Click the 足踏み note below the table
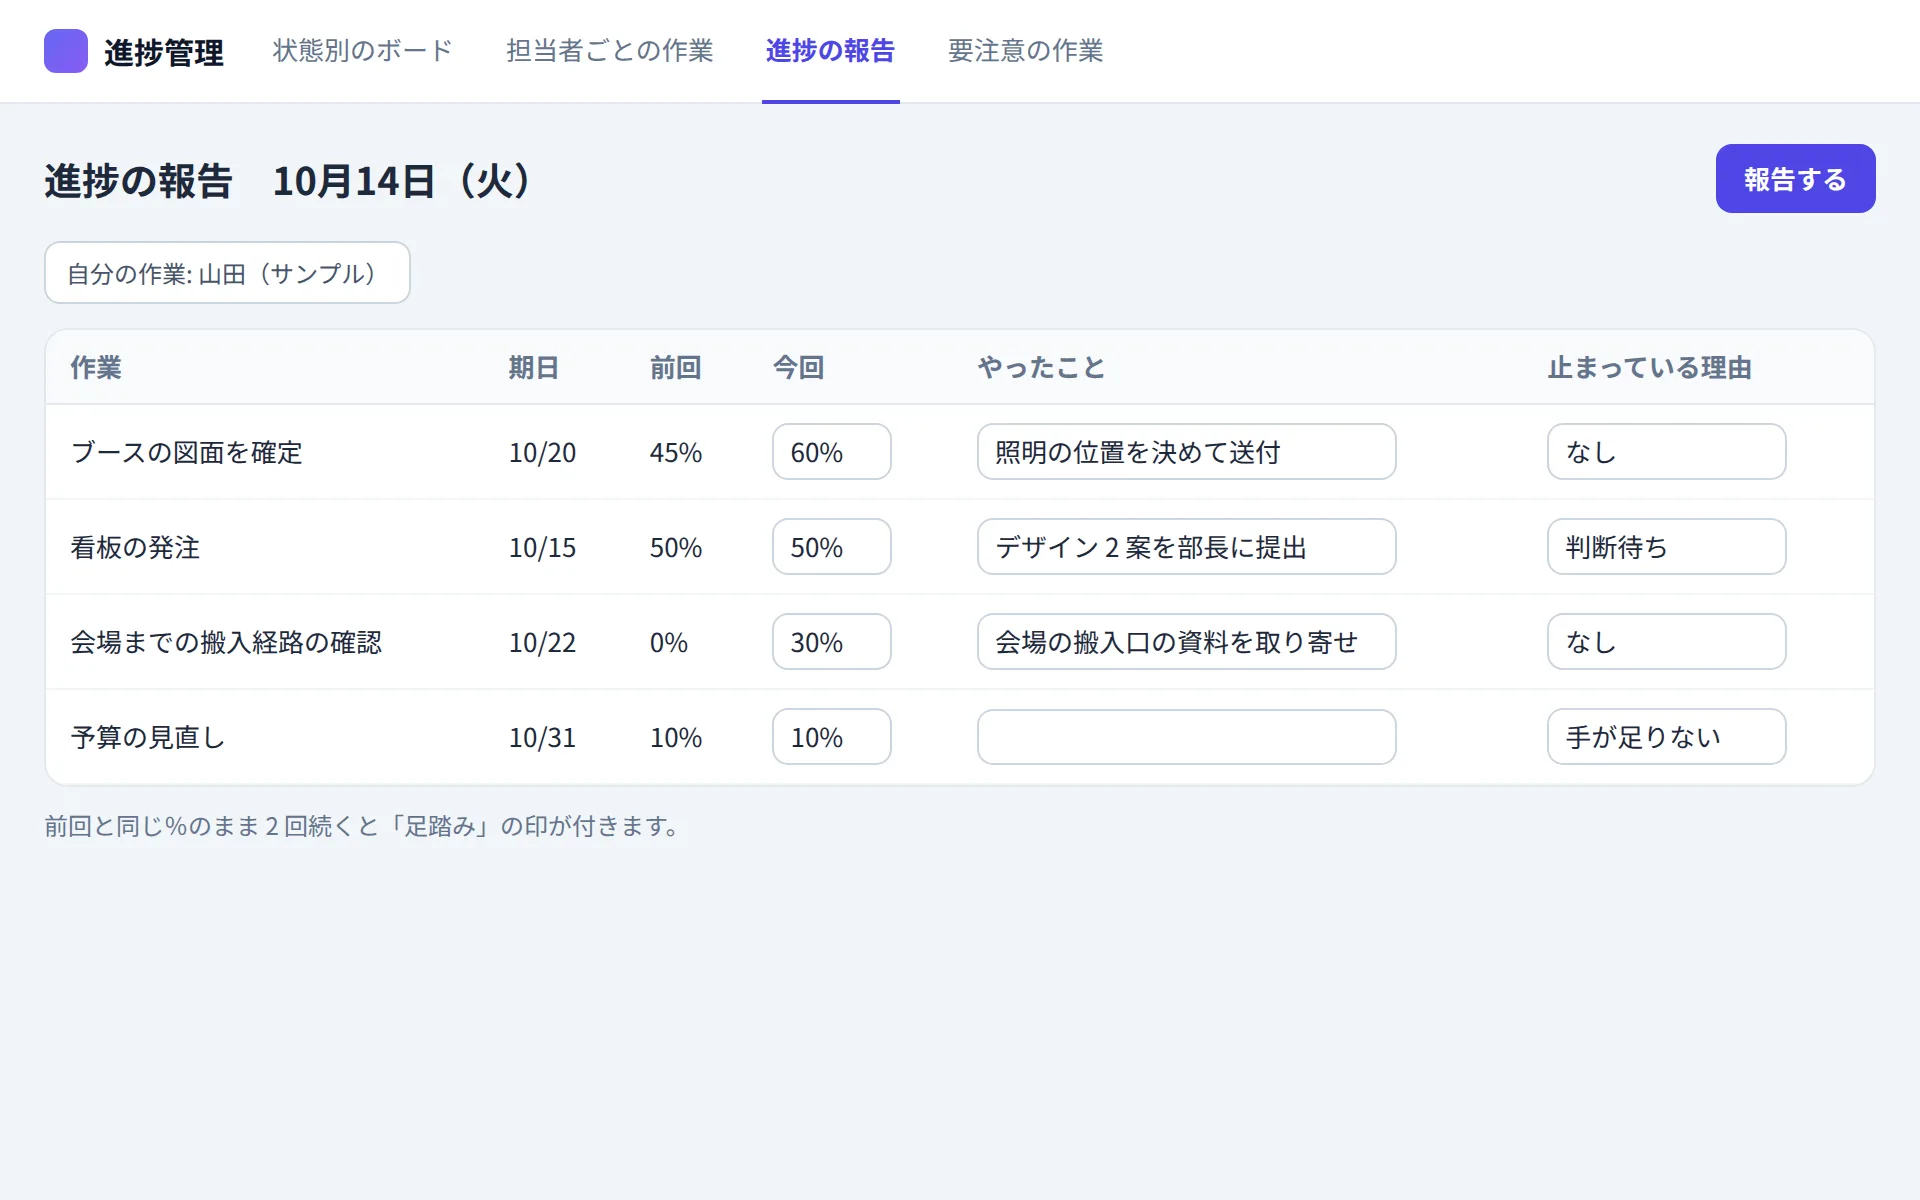 [364, 826]
